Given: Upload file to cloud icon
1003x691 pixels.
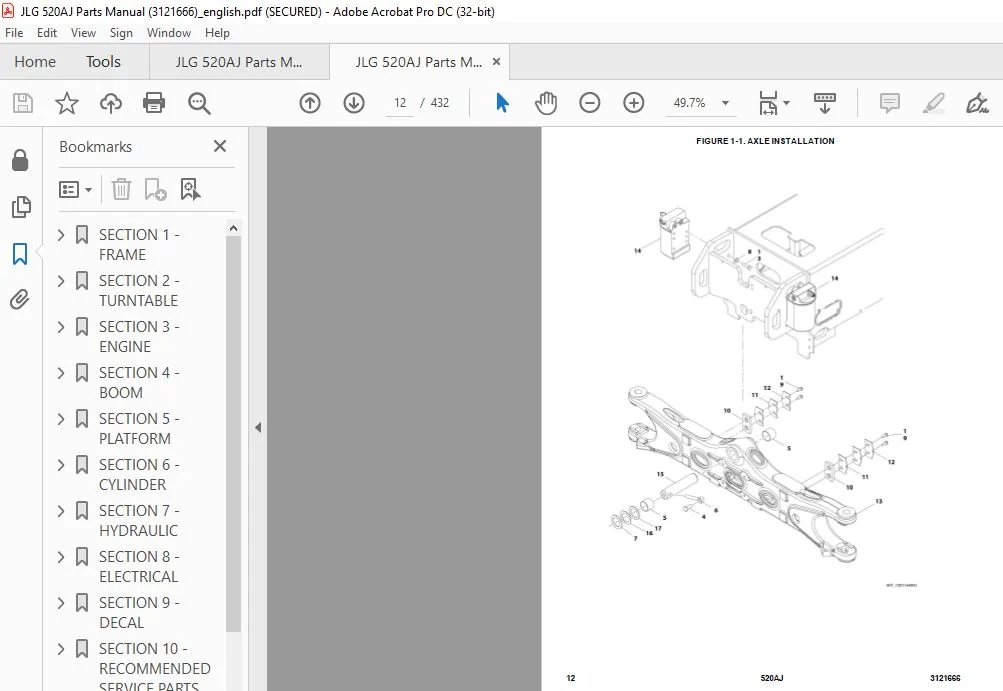Looking at the screenshot, I should [x=111, y=103].
